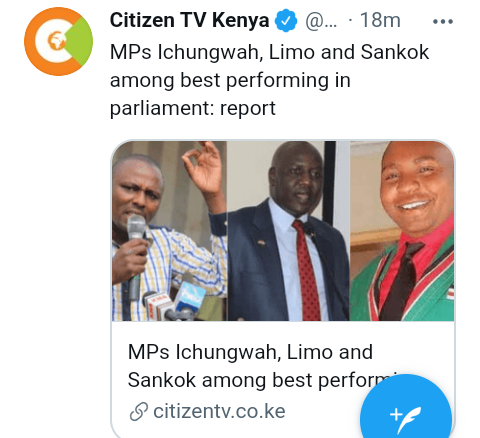This screenshot has width=480, height=438.
Task: Open the Citizen TV Kenya profile avatar
Action: point(58,41)
